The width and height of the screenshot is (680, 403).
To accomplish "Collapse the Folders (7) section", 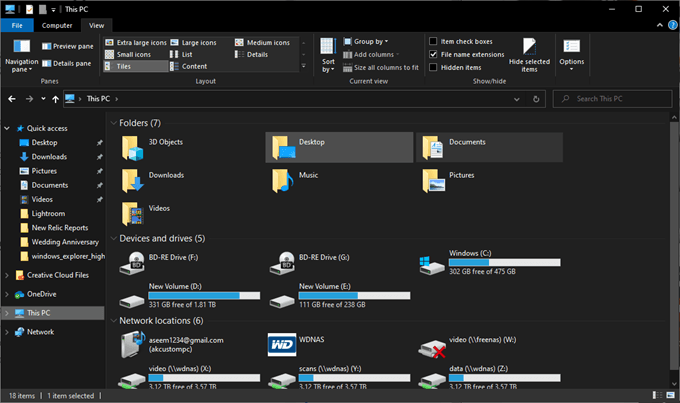I will (112, 123).
